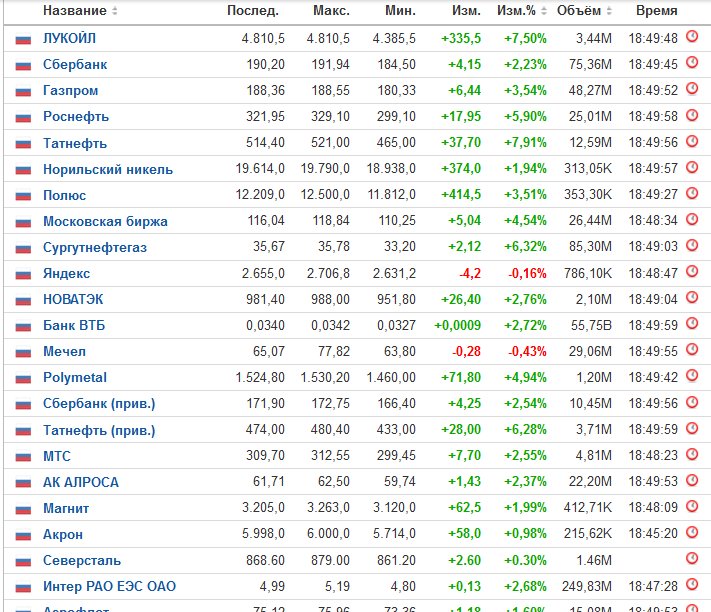Click the clock icon in Роснефть row
711x612 pixels.
(692, 114)
